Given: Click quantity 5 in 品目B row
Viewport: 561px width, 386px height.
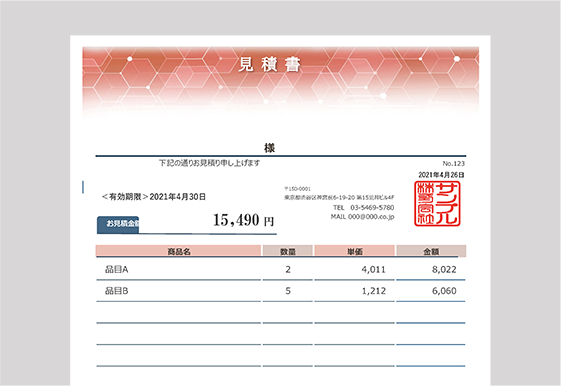Looking at the screenshot, I should pyautogui.click(x=288, y=291).
